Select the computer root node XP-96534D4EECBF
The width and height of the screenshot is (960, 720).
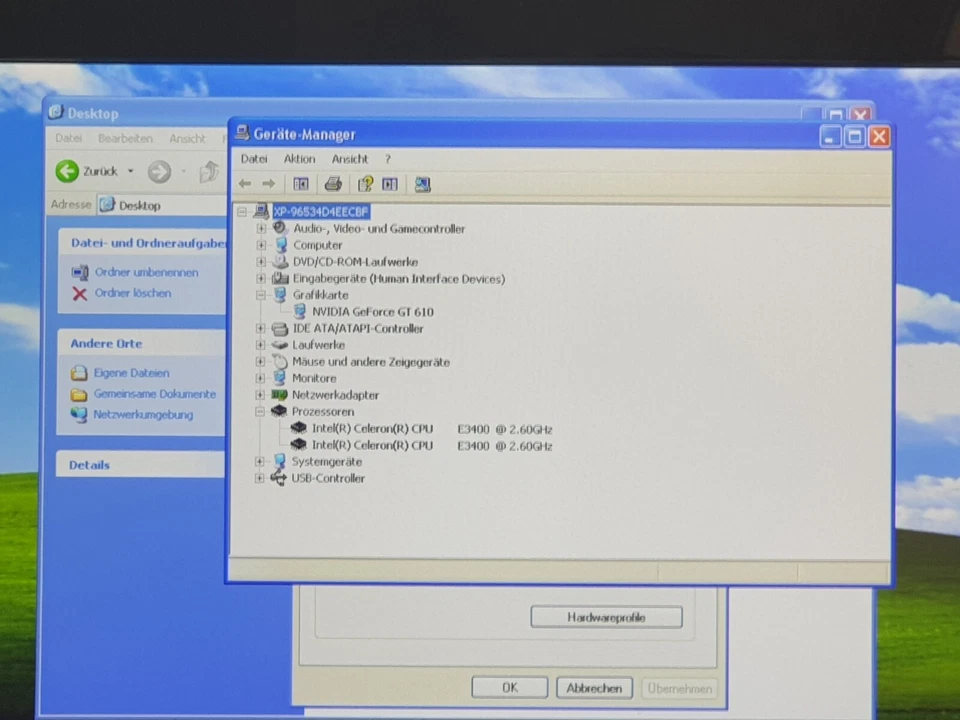(321, 212)
